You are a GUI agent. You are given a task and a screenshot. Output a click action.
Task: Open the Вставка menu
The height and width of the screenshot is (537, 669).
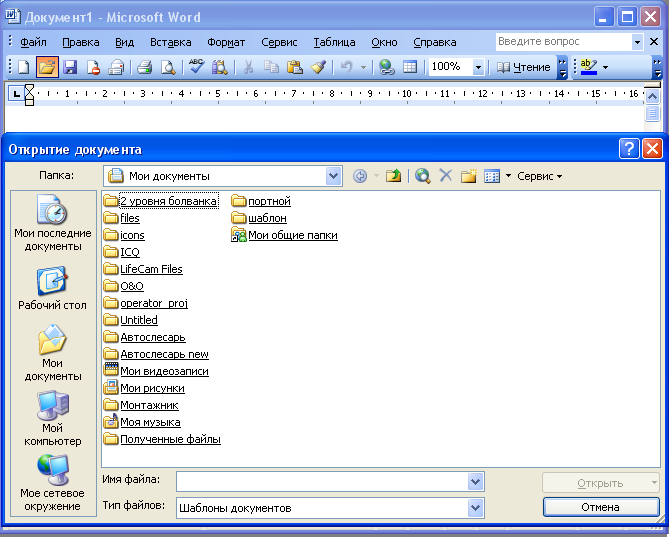tap(171, 42)
